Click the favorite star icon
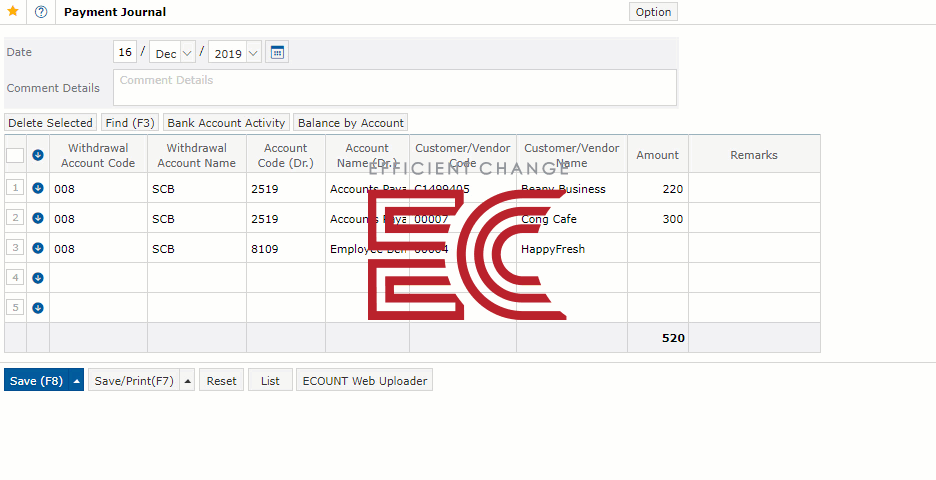 [x=13, y=12]
